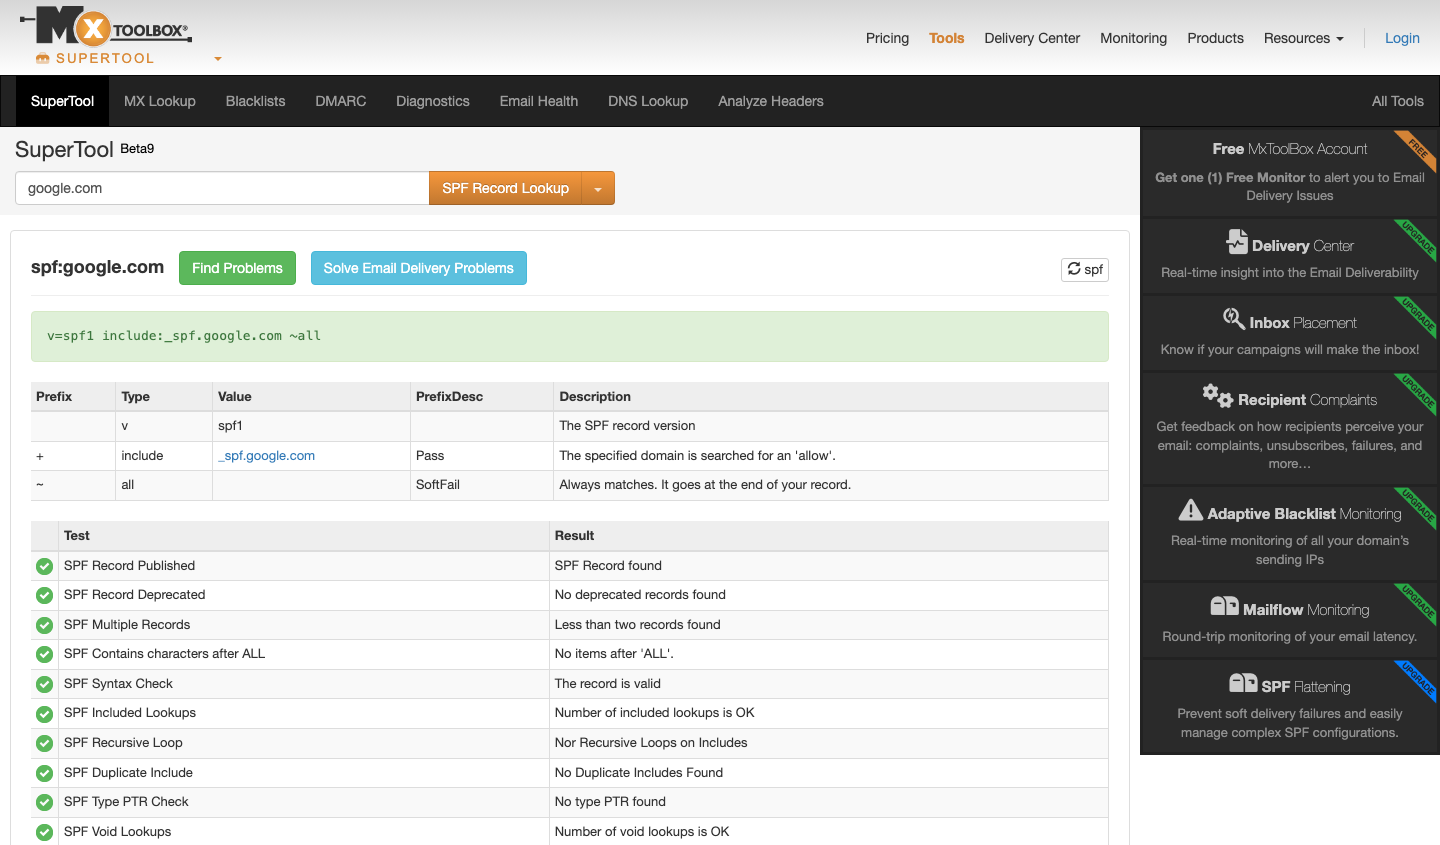The height and width of the screenshot is (845, 1440).
Task: Click green check for SPF Contains characters after ALL
Action: 44,654
